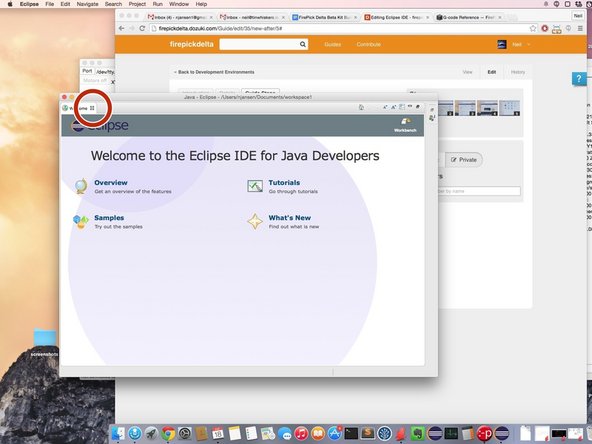Image resolution: width=592 pixels, height=444 pixels.
Task: Click Back to Development Environments link
Action: pyautogui.click(x=214, y=72)
